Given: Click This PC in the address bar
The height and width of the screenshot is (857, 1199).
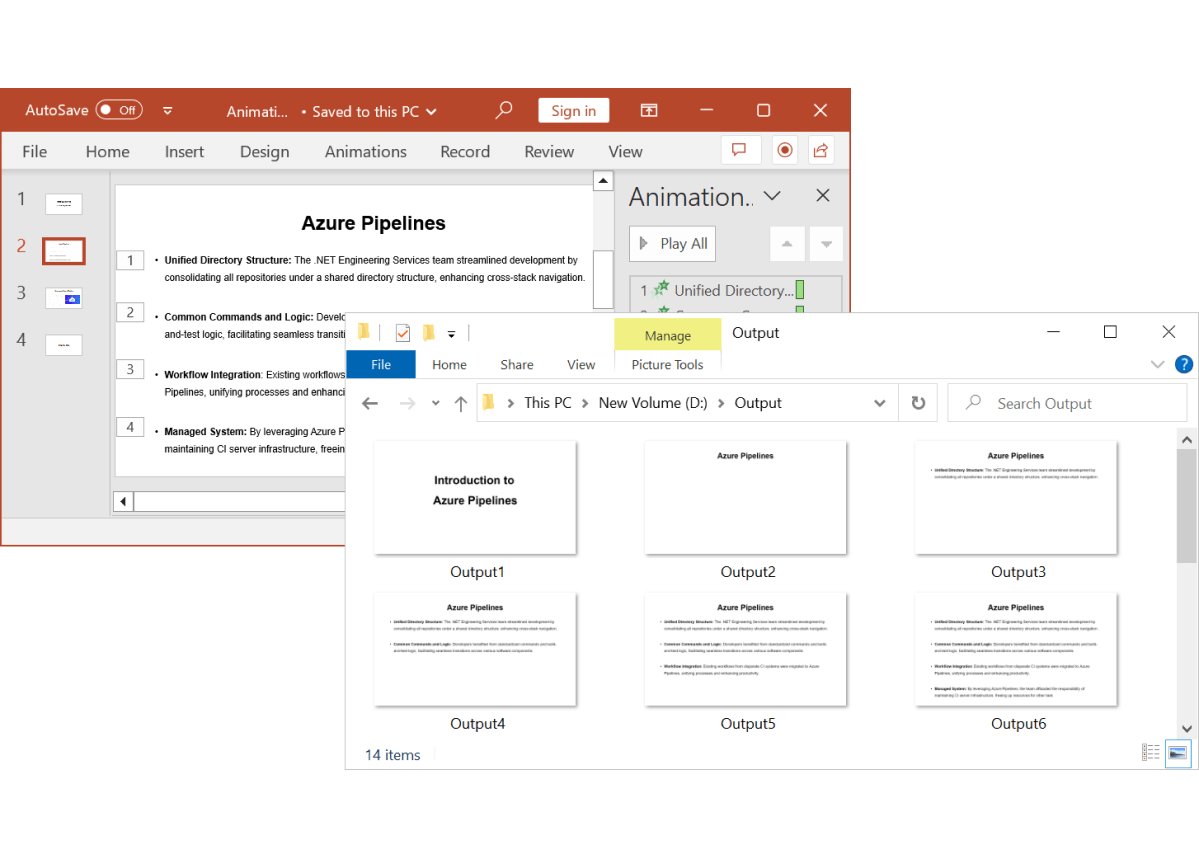Looking at the screenshot, I should tap(548, 403).
